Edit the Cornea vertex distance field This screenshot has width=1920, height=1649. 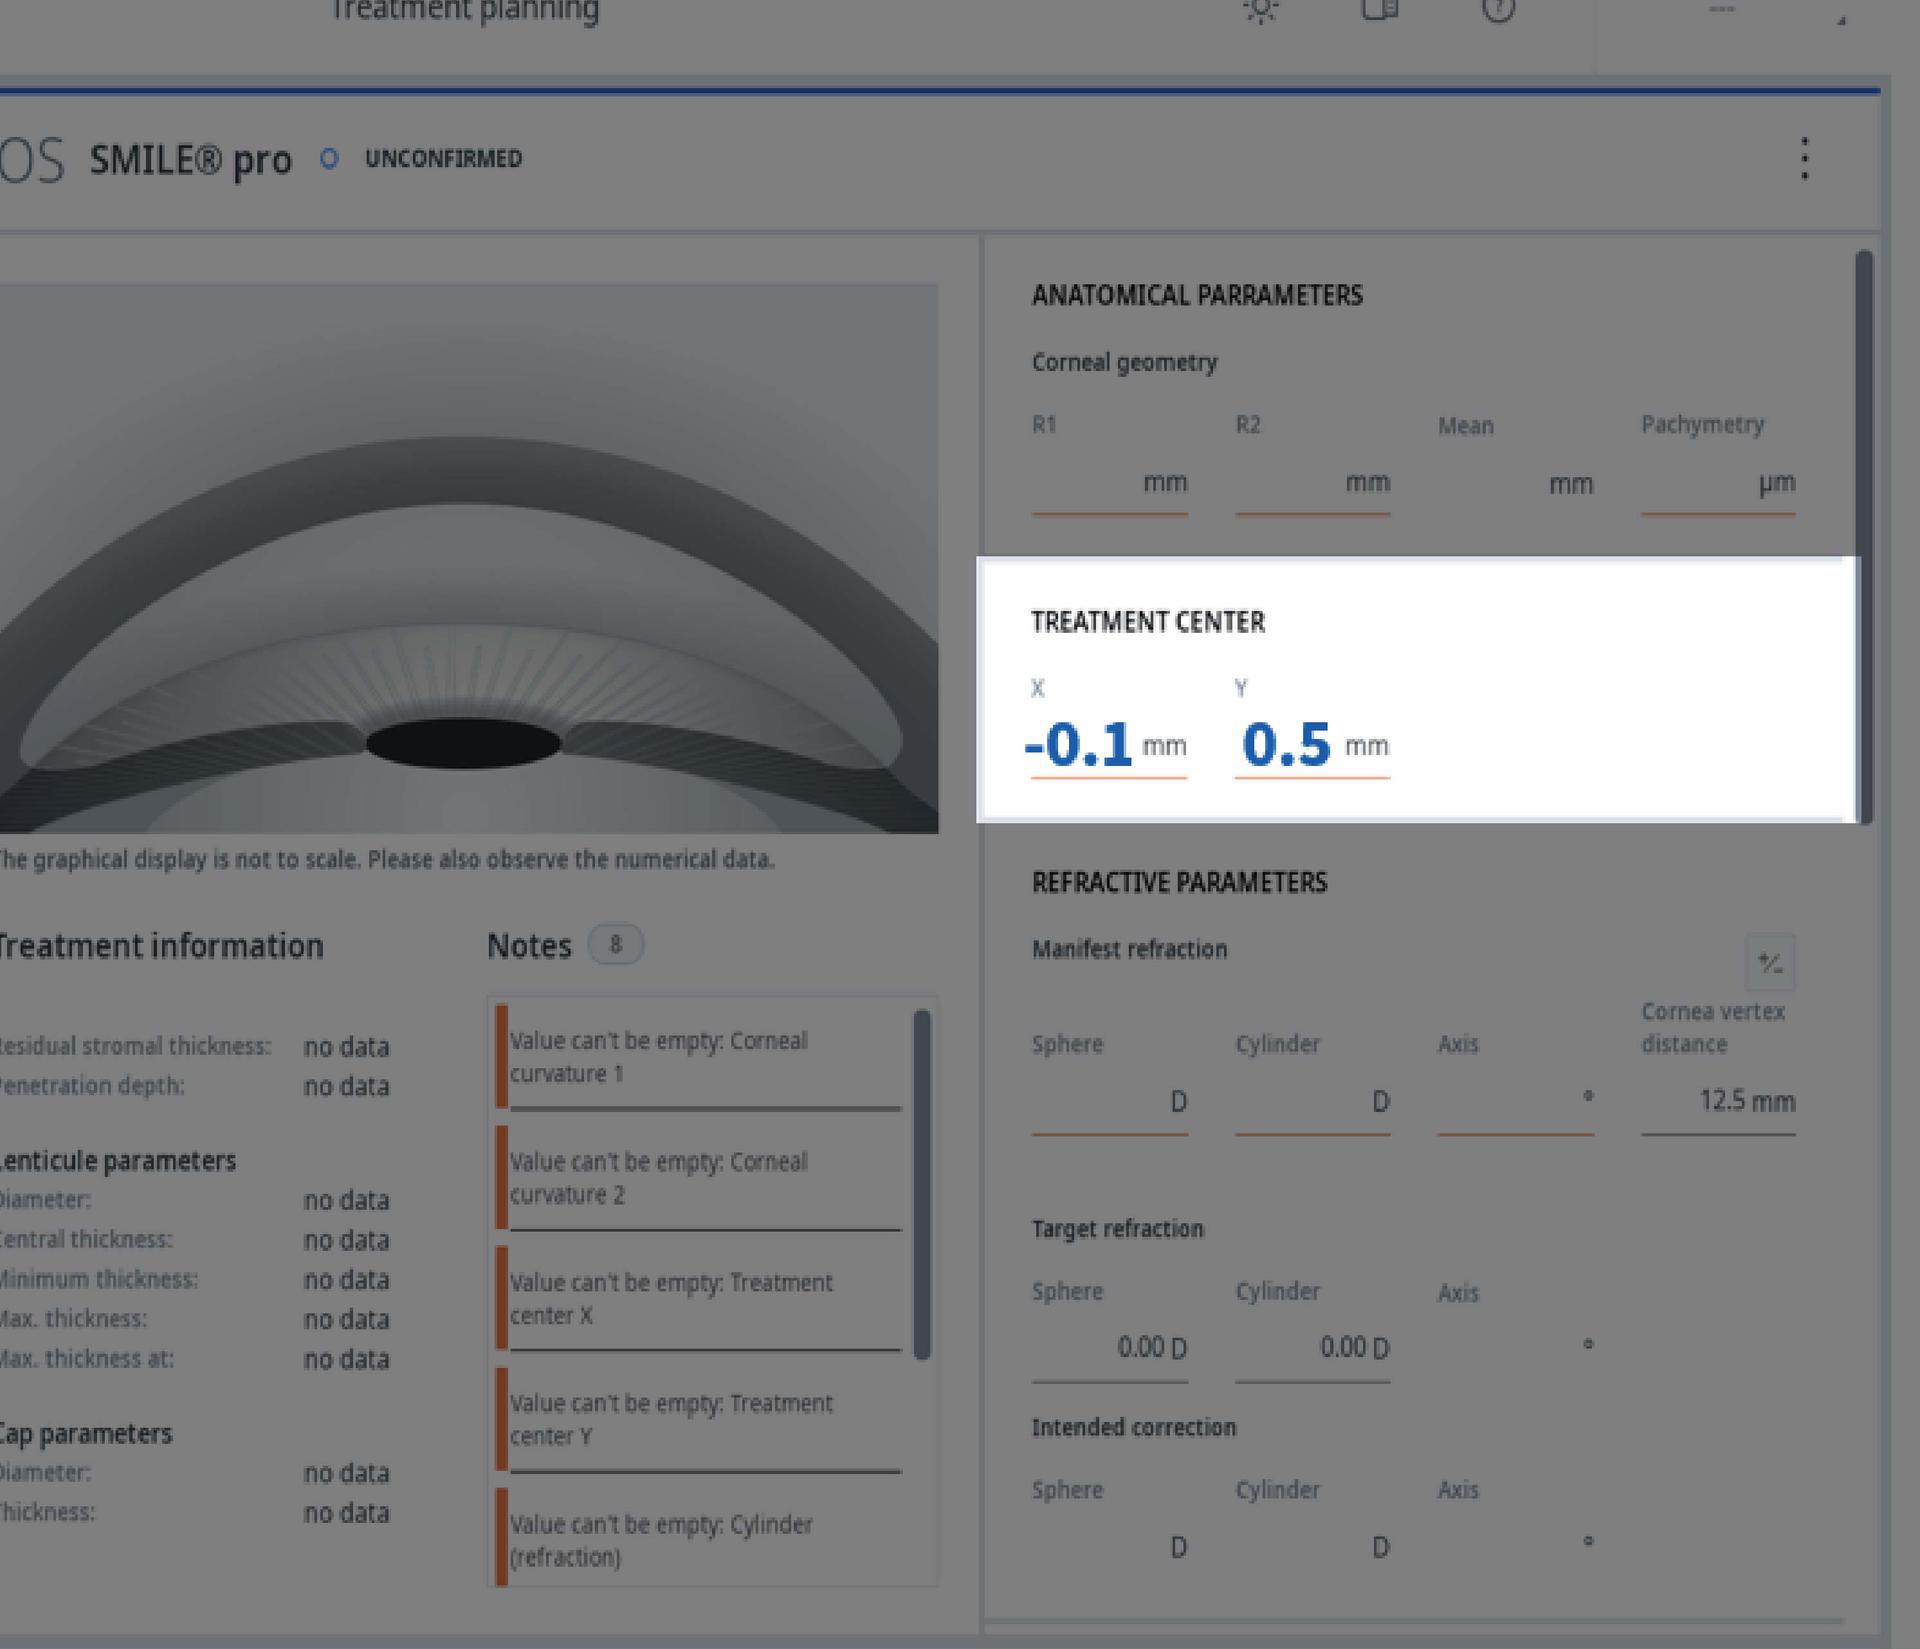(x=1717, y=1102)
